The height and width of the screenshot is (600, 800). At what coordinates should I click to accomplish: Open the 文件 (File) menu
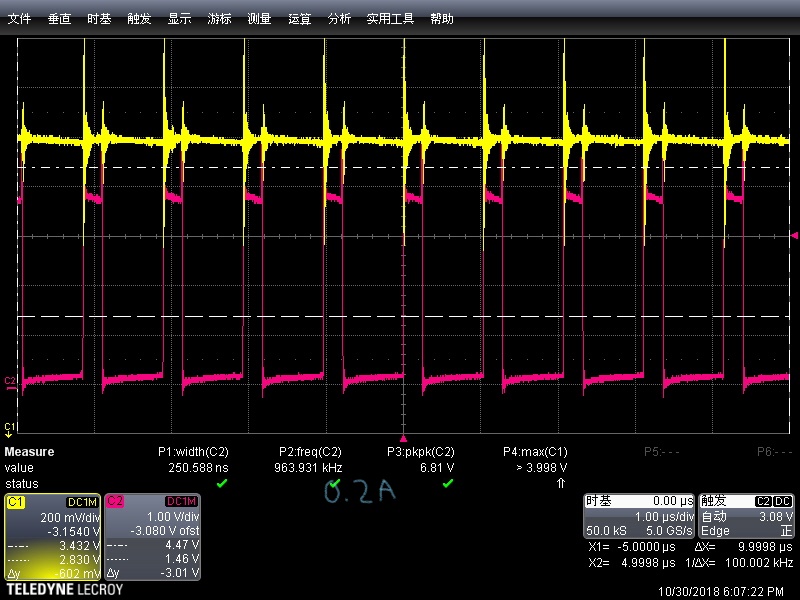[19, 19]
